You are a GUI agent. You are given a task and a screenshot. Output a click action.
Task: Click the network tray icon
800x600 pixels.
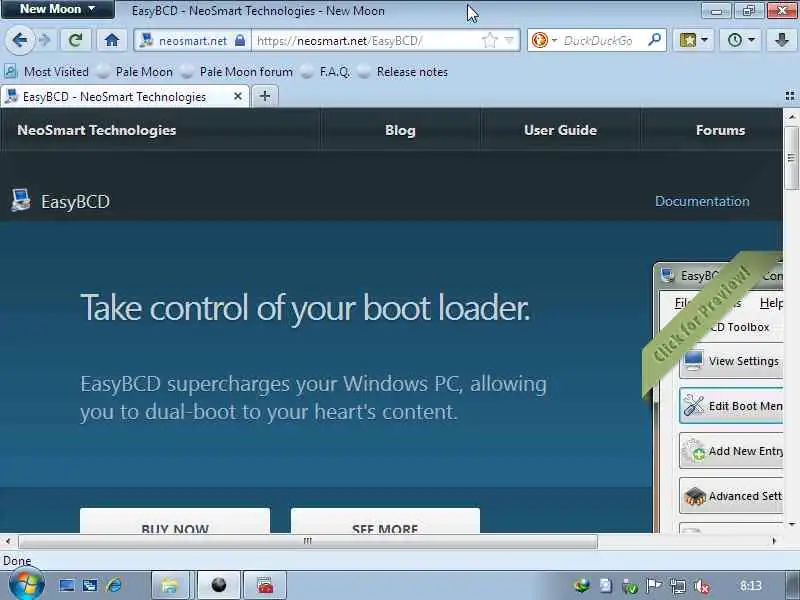tap(678, 586)
